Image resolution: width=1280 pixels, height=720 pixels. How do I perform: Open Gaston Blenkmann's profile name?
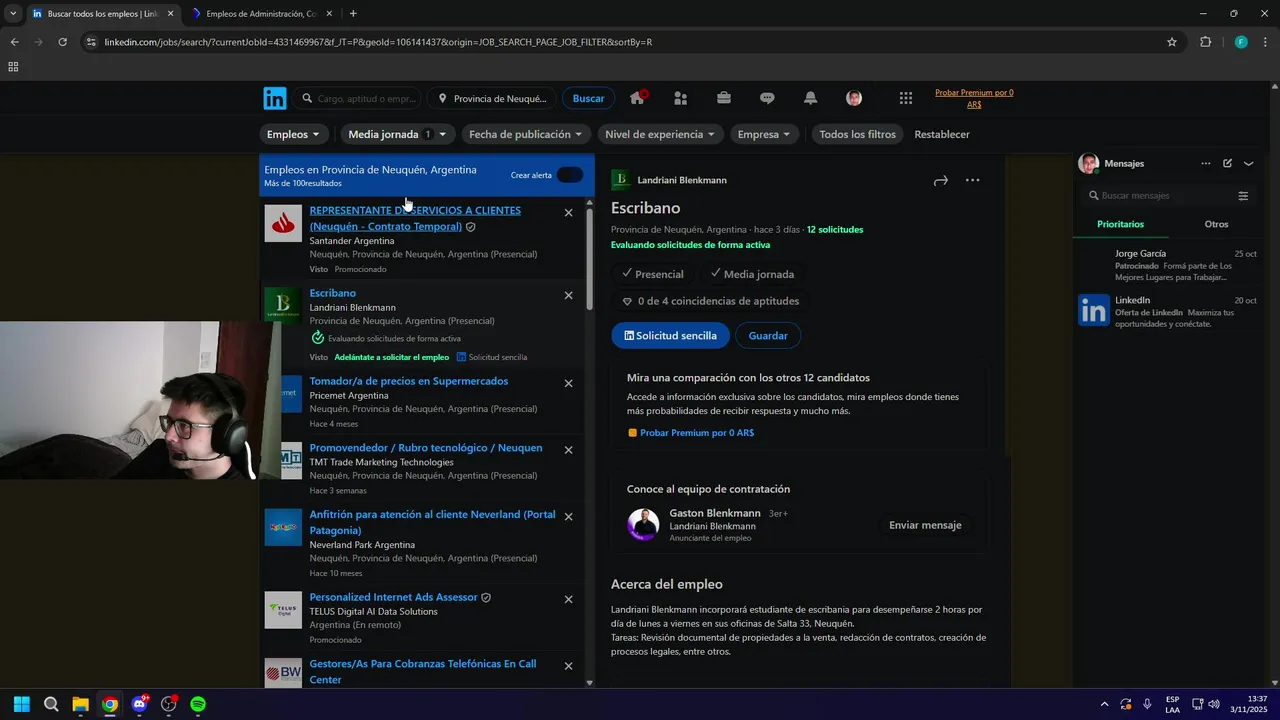pyautogui.click(x=715, y=513)
